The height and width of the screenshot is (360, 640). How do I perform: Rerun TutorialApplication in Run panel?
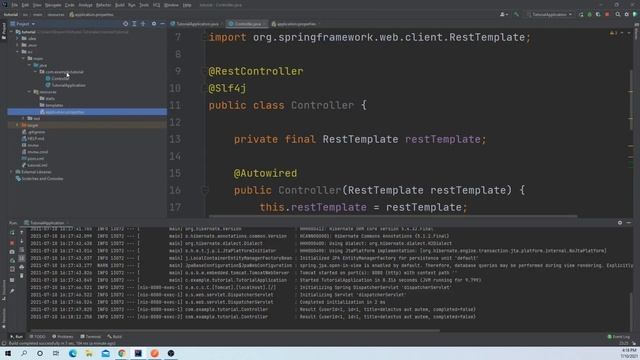click(12, 232)
